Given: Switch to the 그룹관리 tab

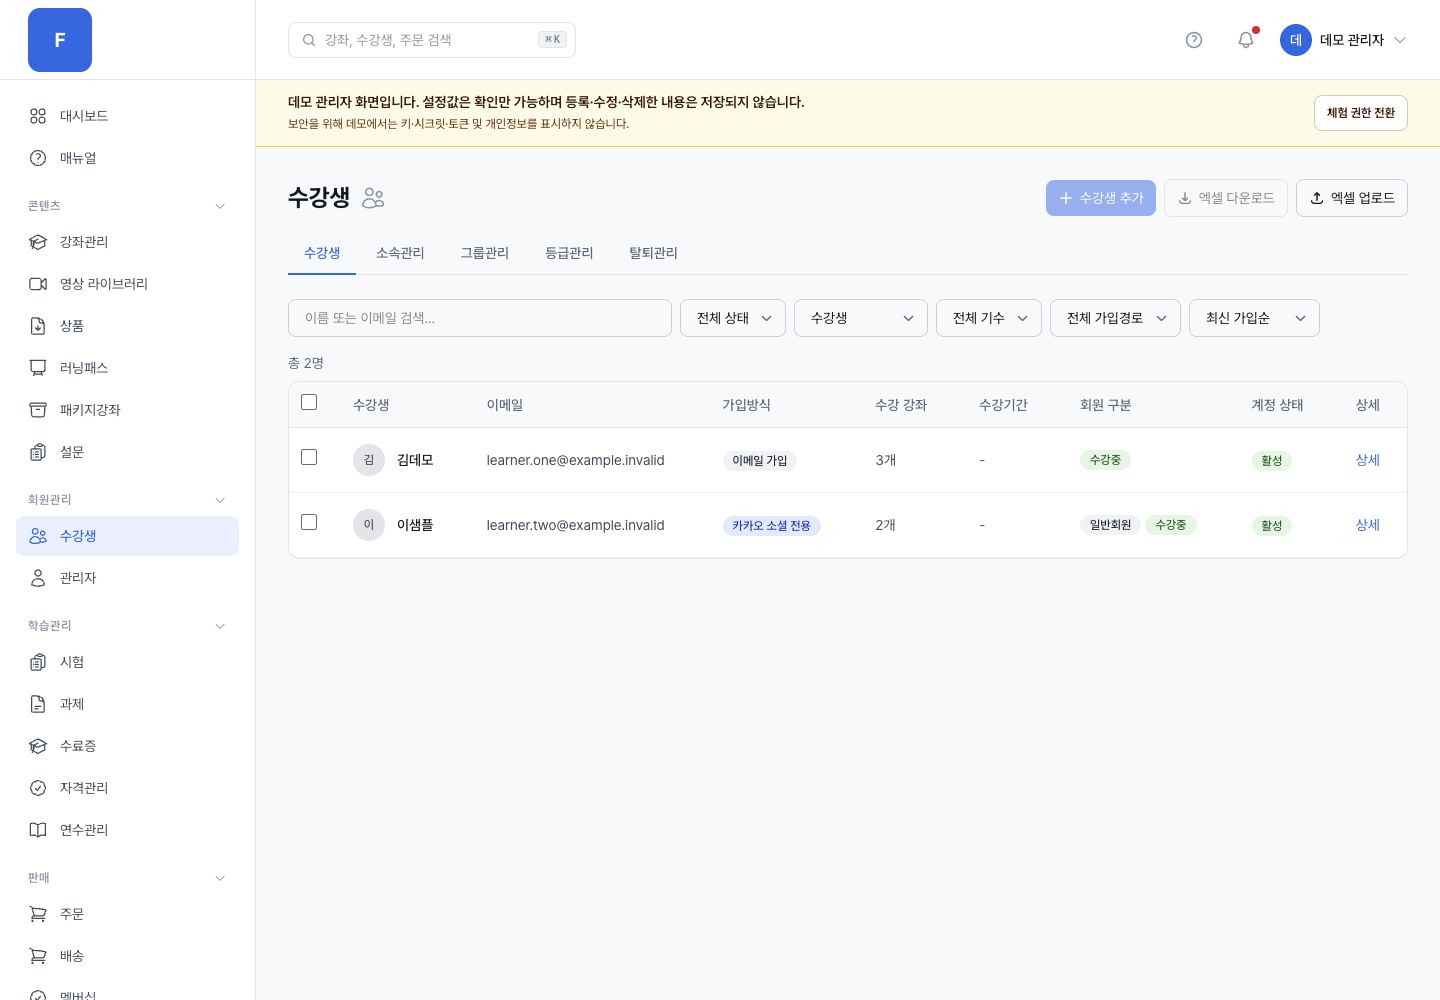Looking at the screenshot, I should tap(484, 253).
